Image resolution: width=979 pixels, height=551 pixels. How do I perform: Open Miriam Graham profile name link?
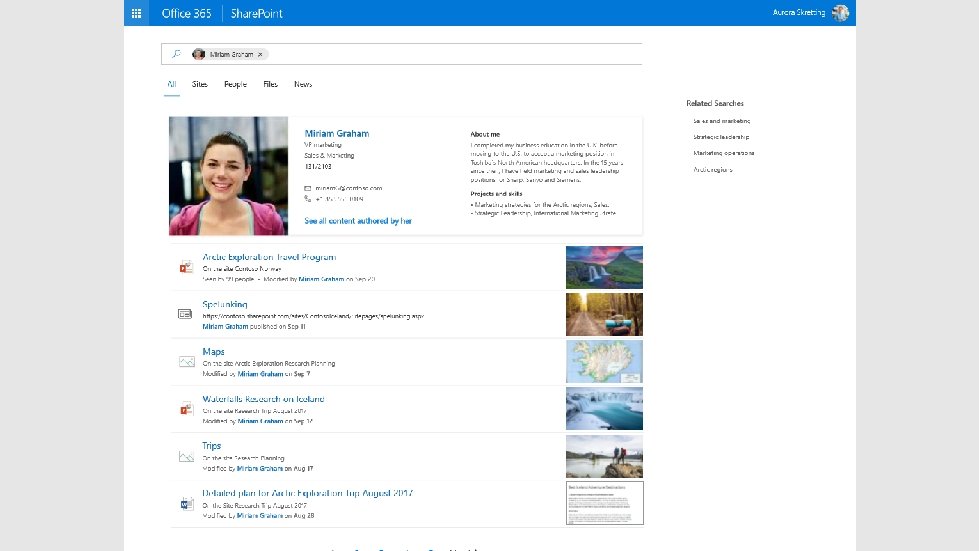337,134
